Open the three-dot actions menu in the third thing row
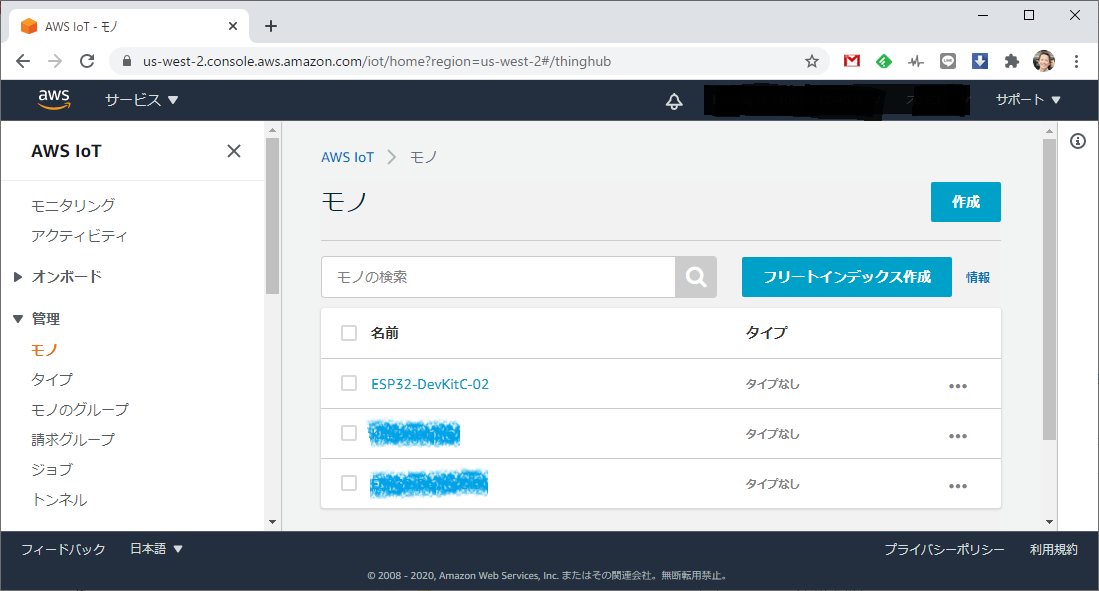1099x591 pixels. coord(957,486)
